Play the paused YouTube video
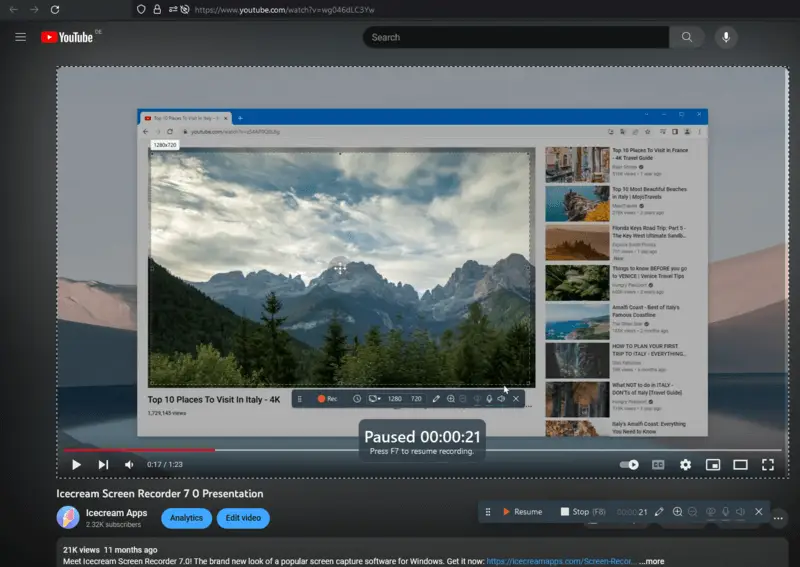This screenshot has height=567, width=800. click(x=77, y=464)
